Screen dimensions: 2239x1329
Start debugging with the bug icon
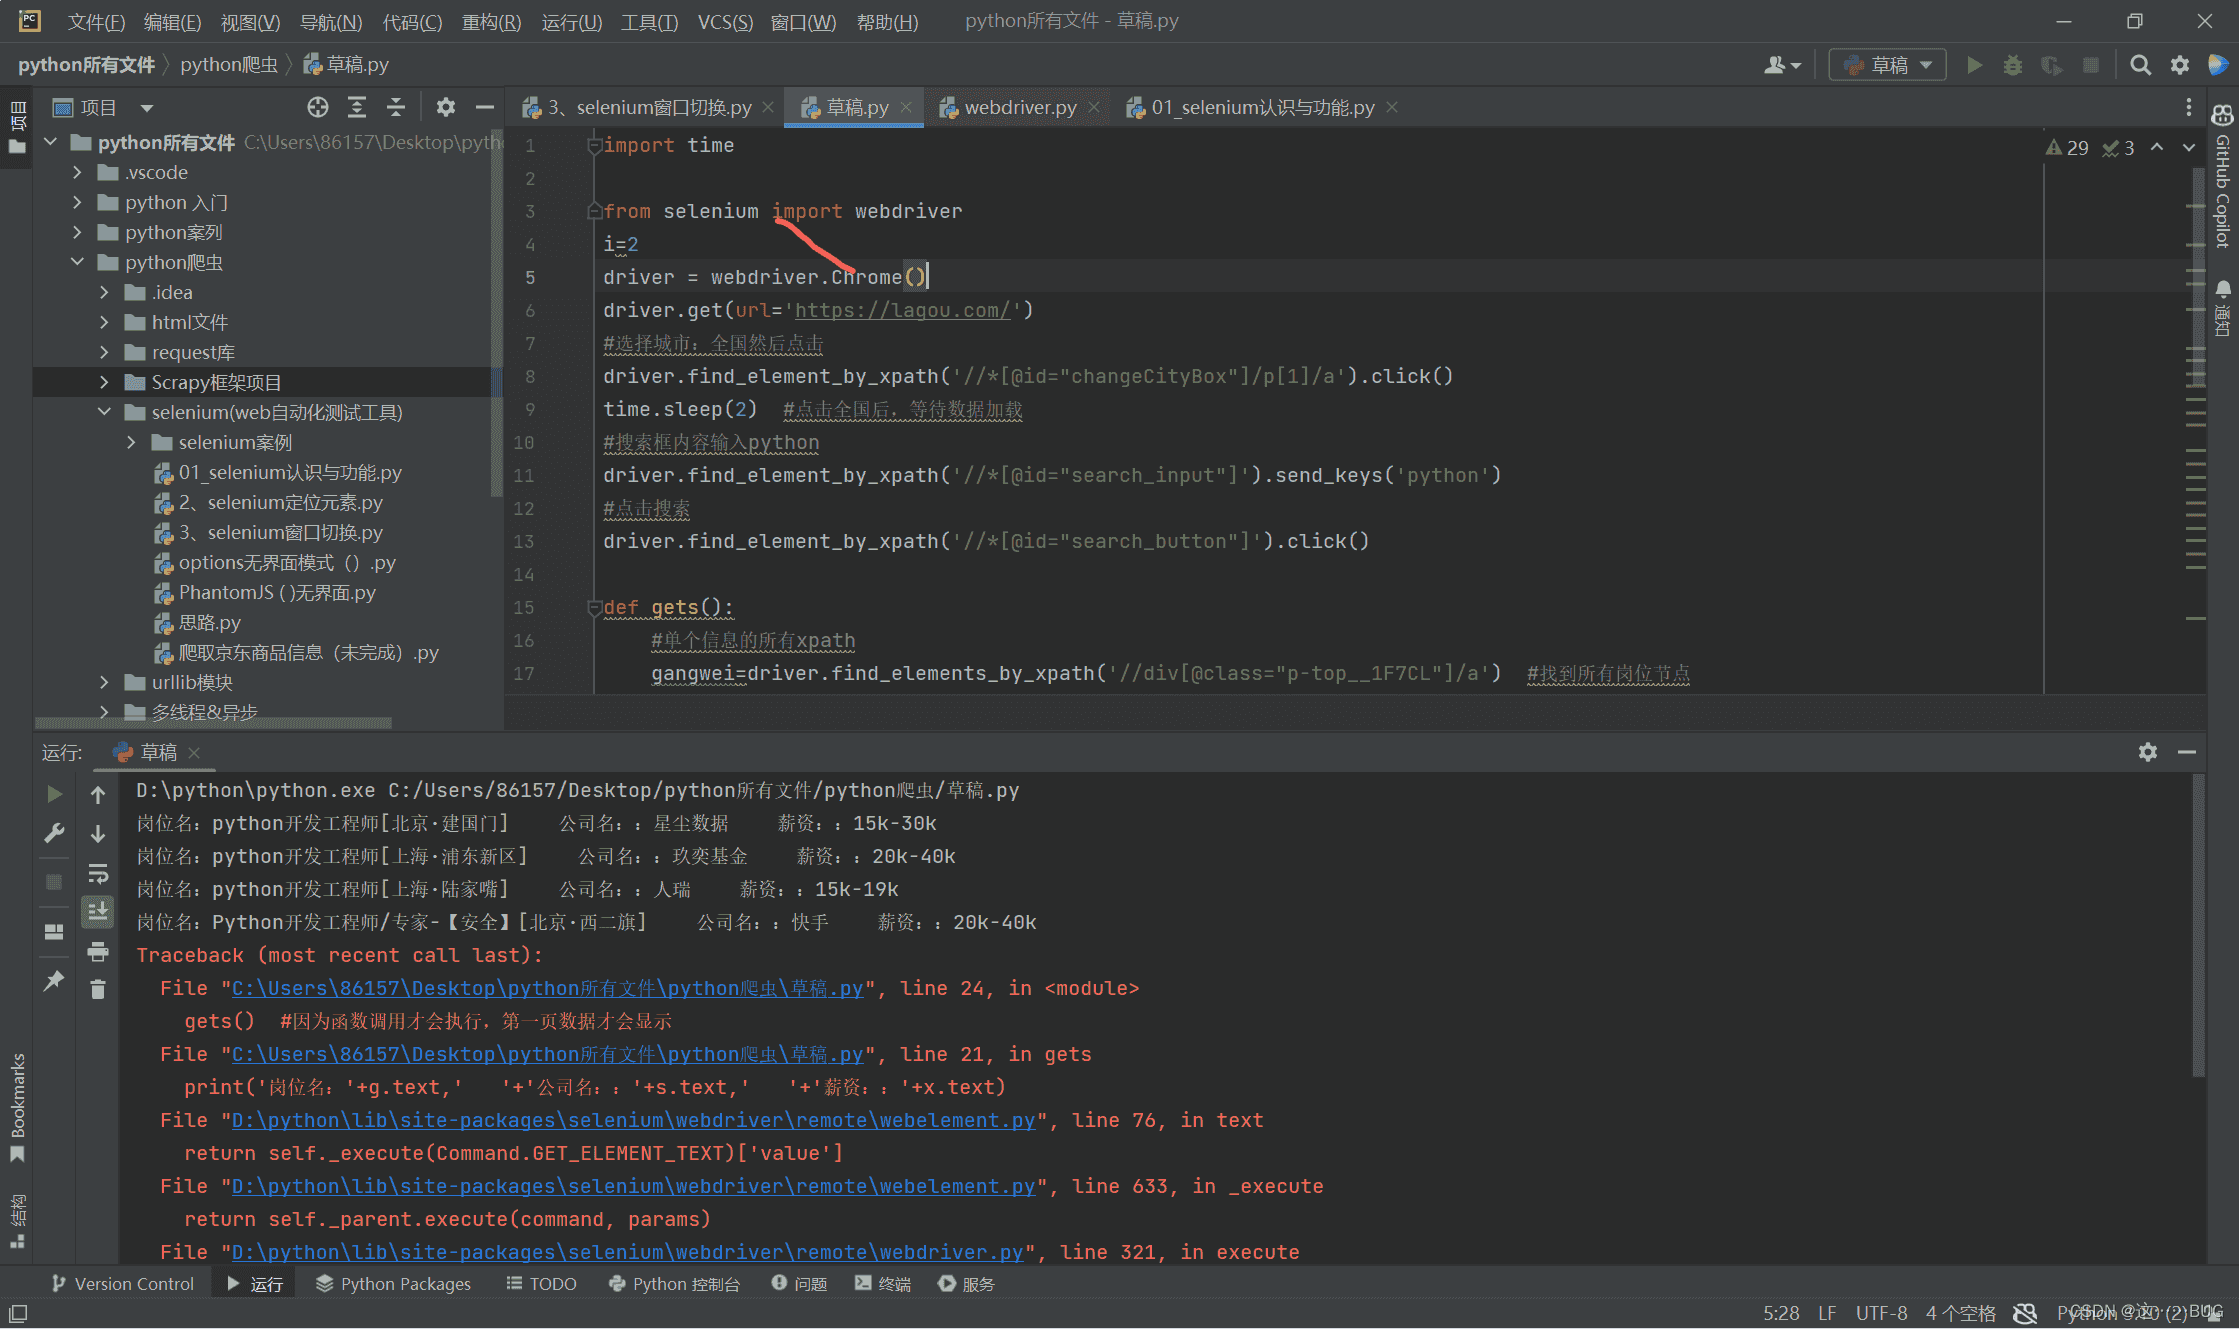(x=2012, y=64)
